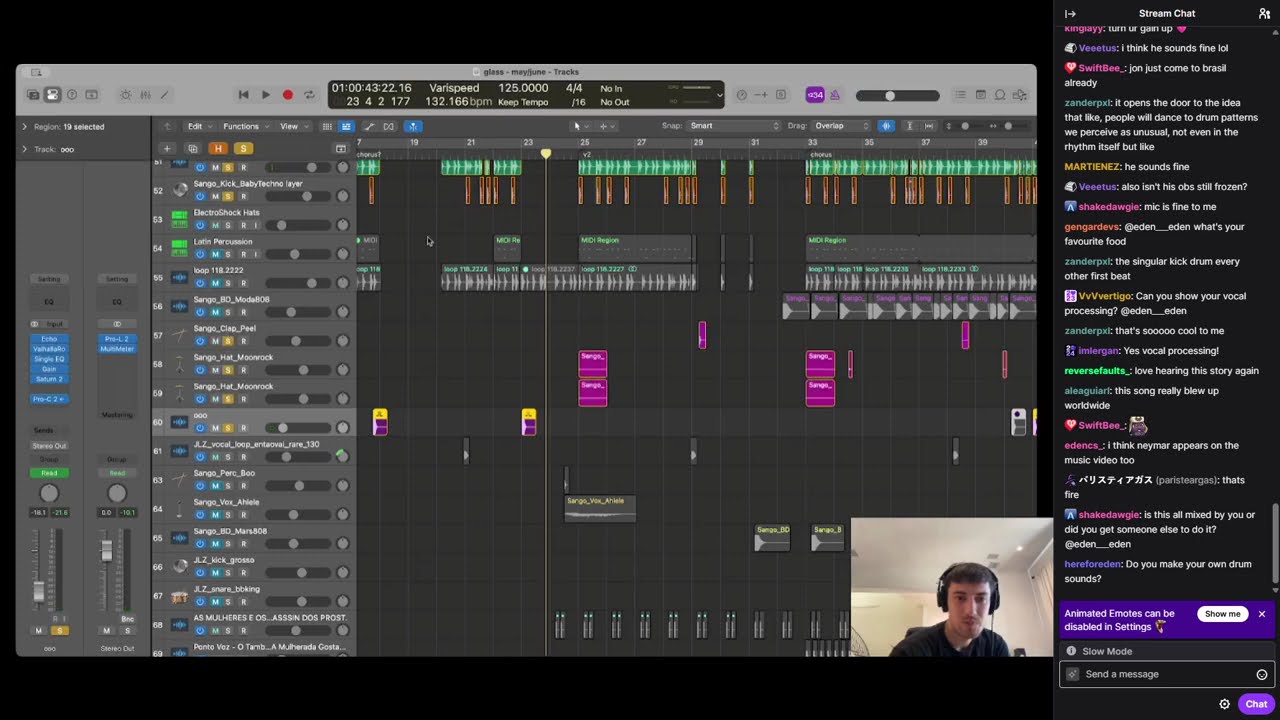Open the Functions menu
Image resolution: width=1280 pixels, height=720 pixels.
245,126
